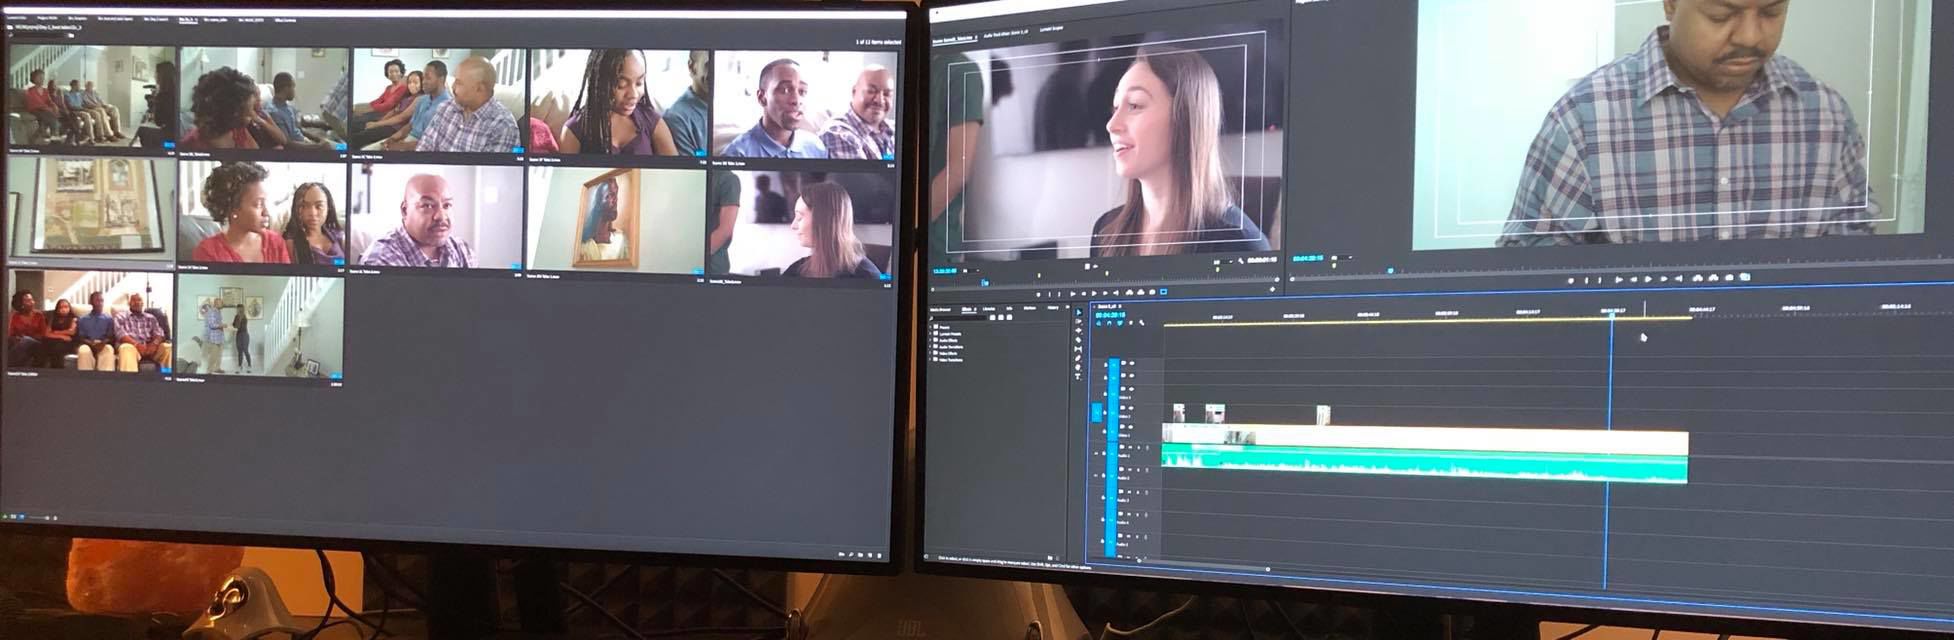Click Add Marker in Program monitor transport
The height and width of the screenshot is (640, 1954).
pos(1571,281)
